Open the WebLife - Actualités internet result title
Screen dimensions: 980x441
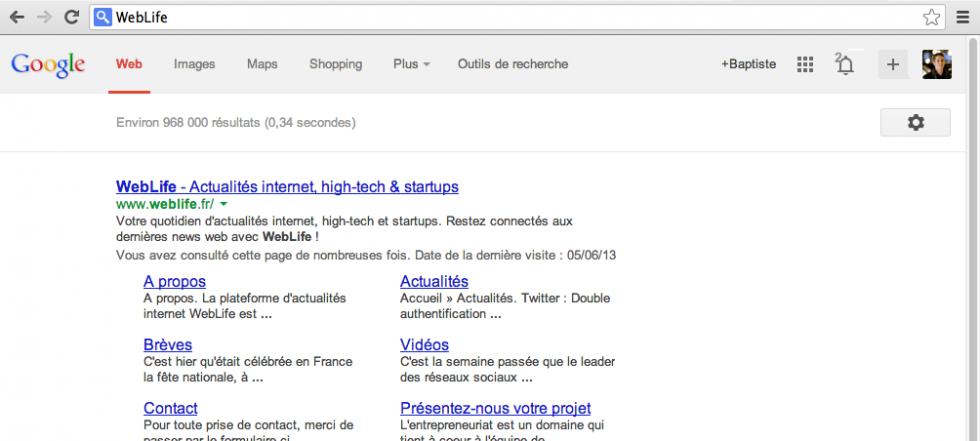tap(288, 187)
